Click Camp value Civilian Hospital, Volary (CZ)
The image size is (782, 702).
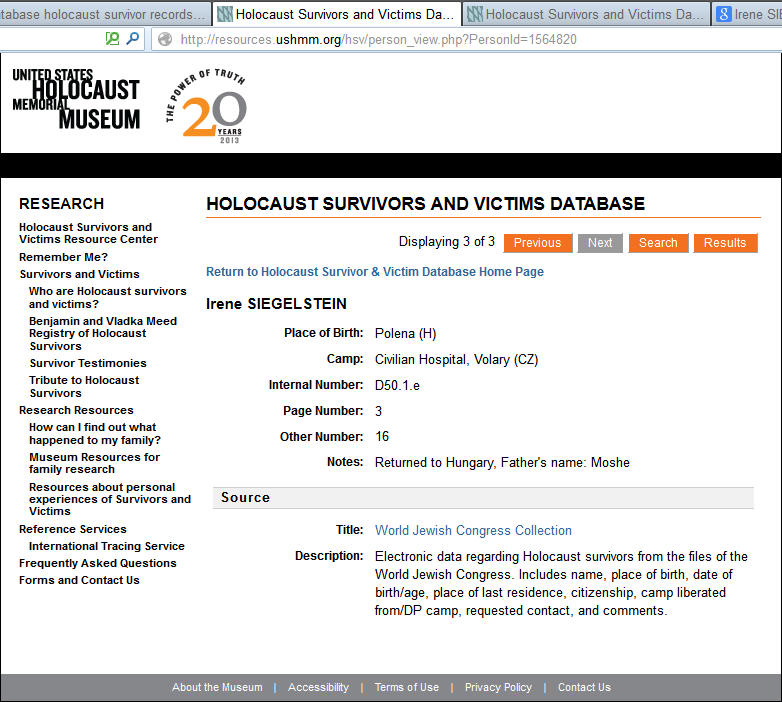click(x=456, y=359)
